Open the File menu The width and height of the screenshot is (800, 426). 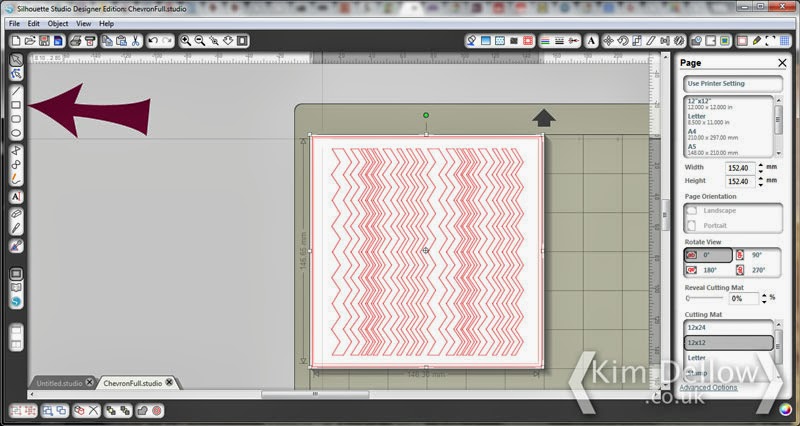tap(14, 23)
